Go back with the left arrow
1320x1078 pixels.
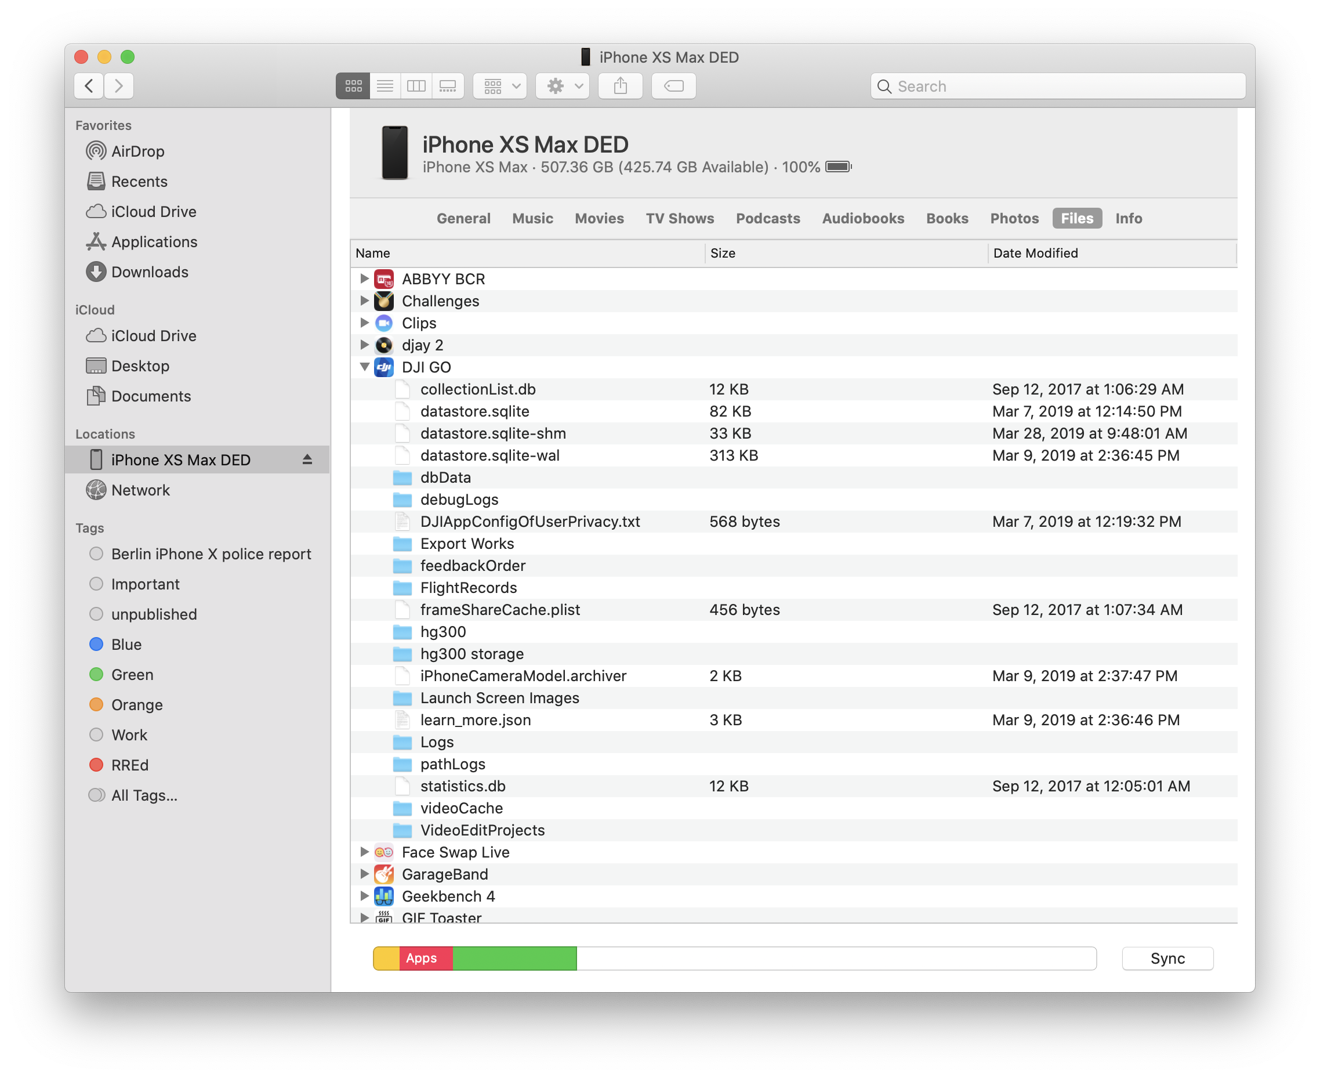[x=89, y=86]
